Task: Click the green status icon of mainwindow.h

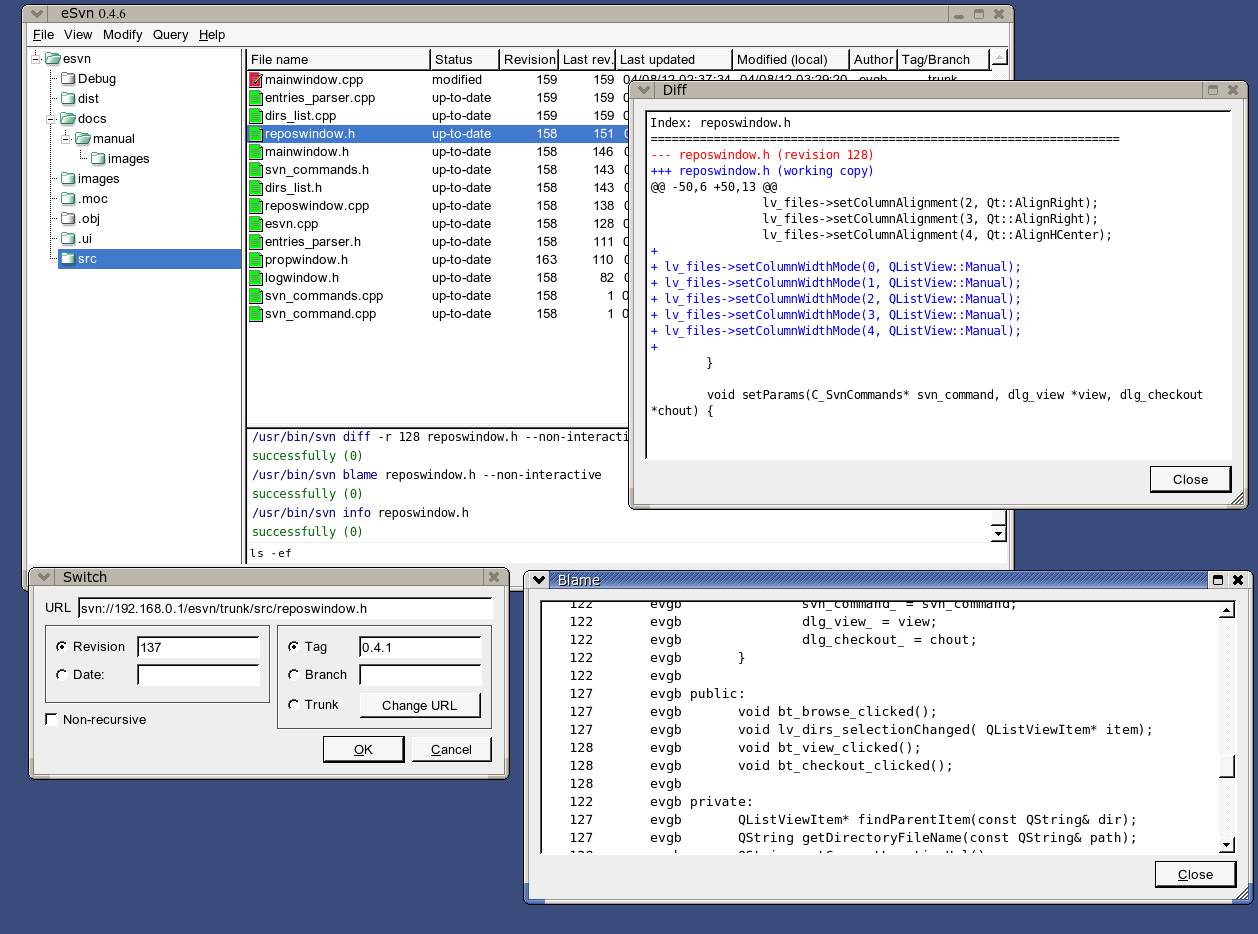Action: [255, 151]
